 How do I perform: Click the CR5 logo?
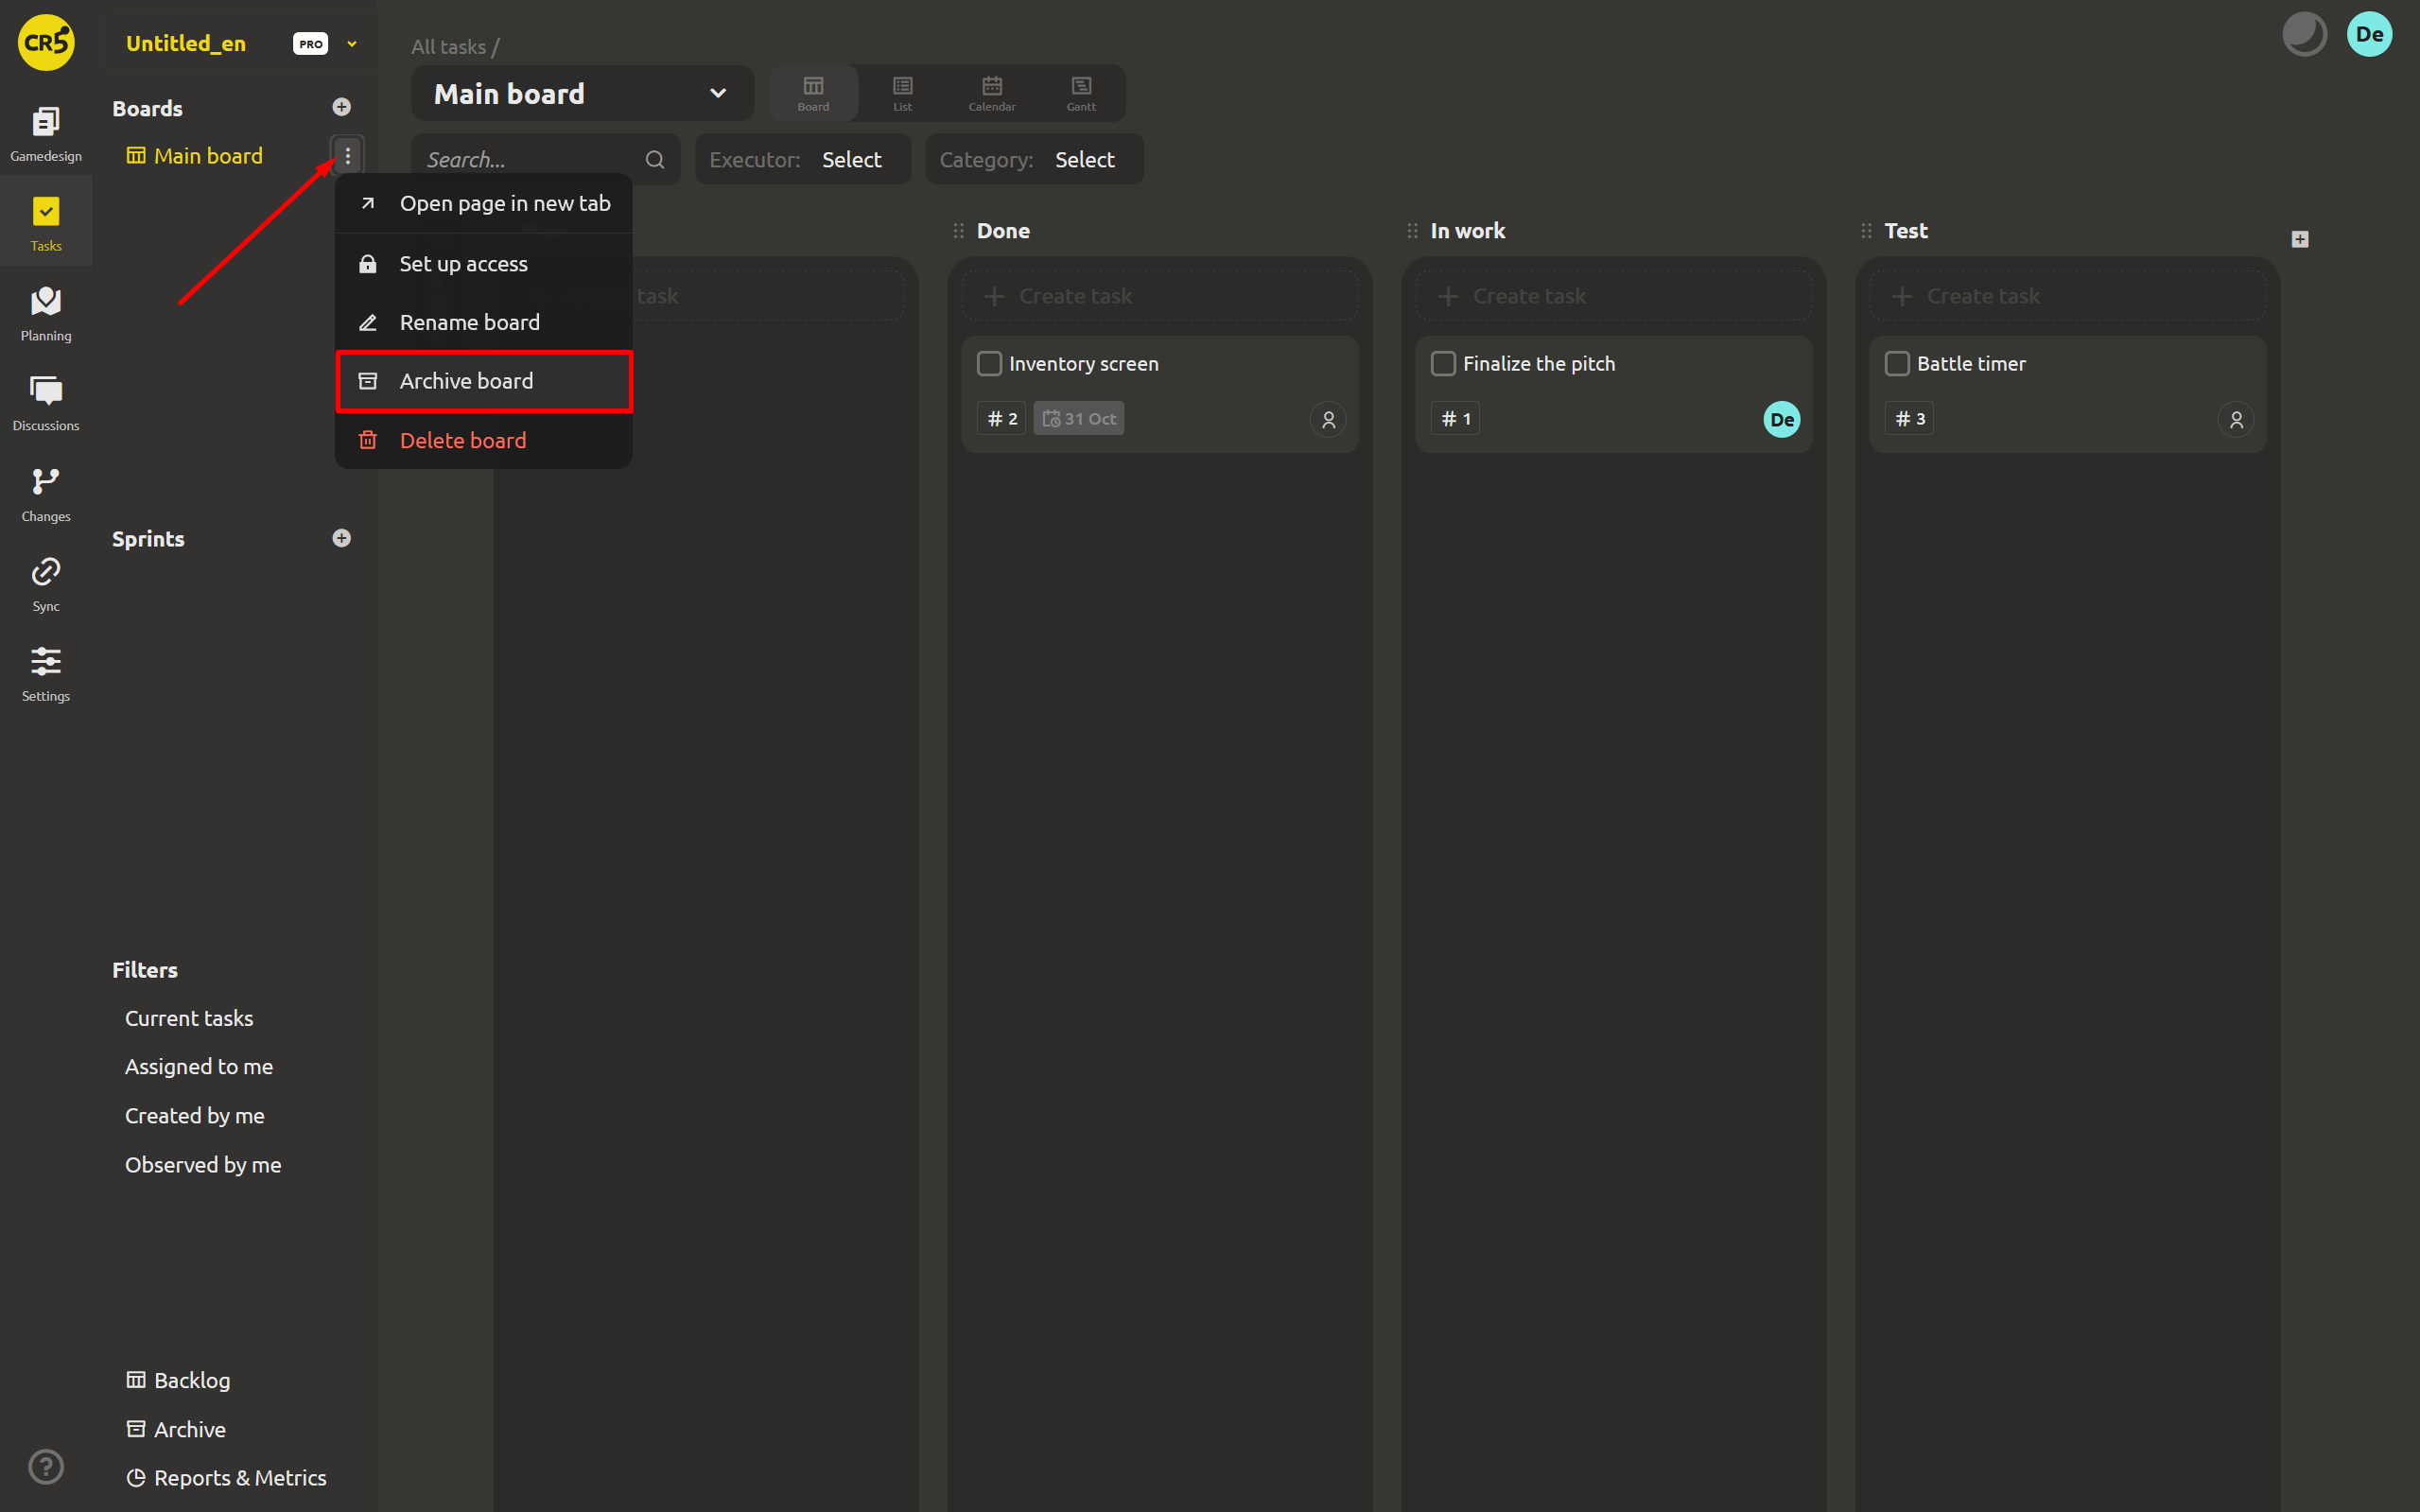pyautogui.click(x=46, y=43)
